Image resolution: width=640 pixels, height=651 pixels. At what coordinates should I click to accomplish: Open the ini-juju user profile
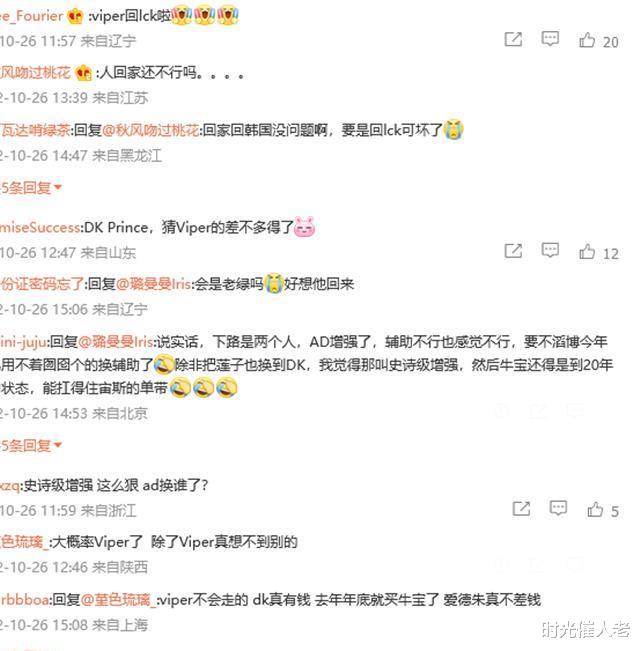tap(23, 342)
